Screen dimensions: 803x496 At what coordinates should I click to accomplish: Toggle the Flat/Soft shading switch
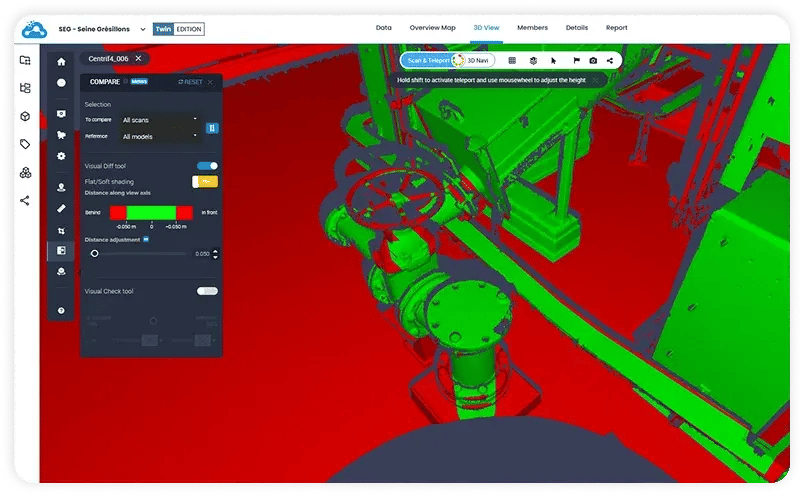[x=205, y=181]
